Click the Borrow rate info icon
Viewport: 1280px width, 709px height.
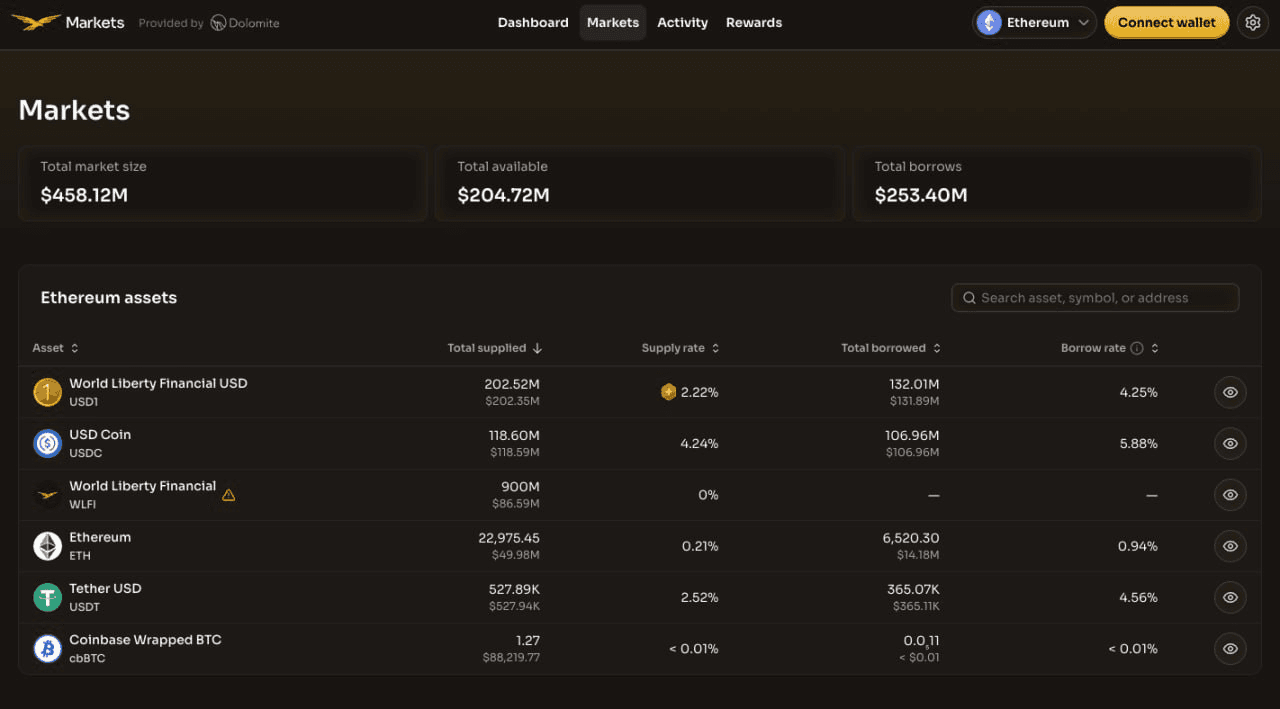pos(1136,348)
